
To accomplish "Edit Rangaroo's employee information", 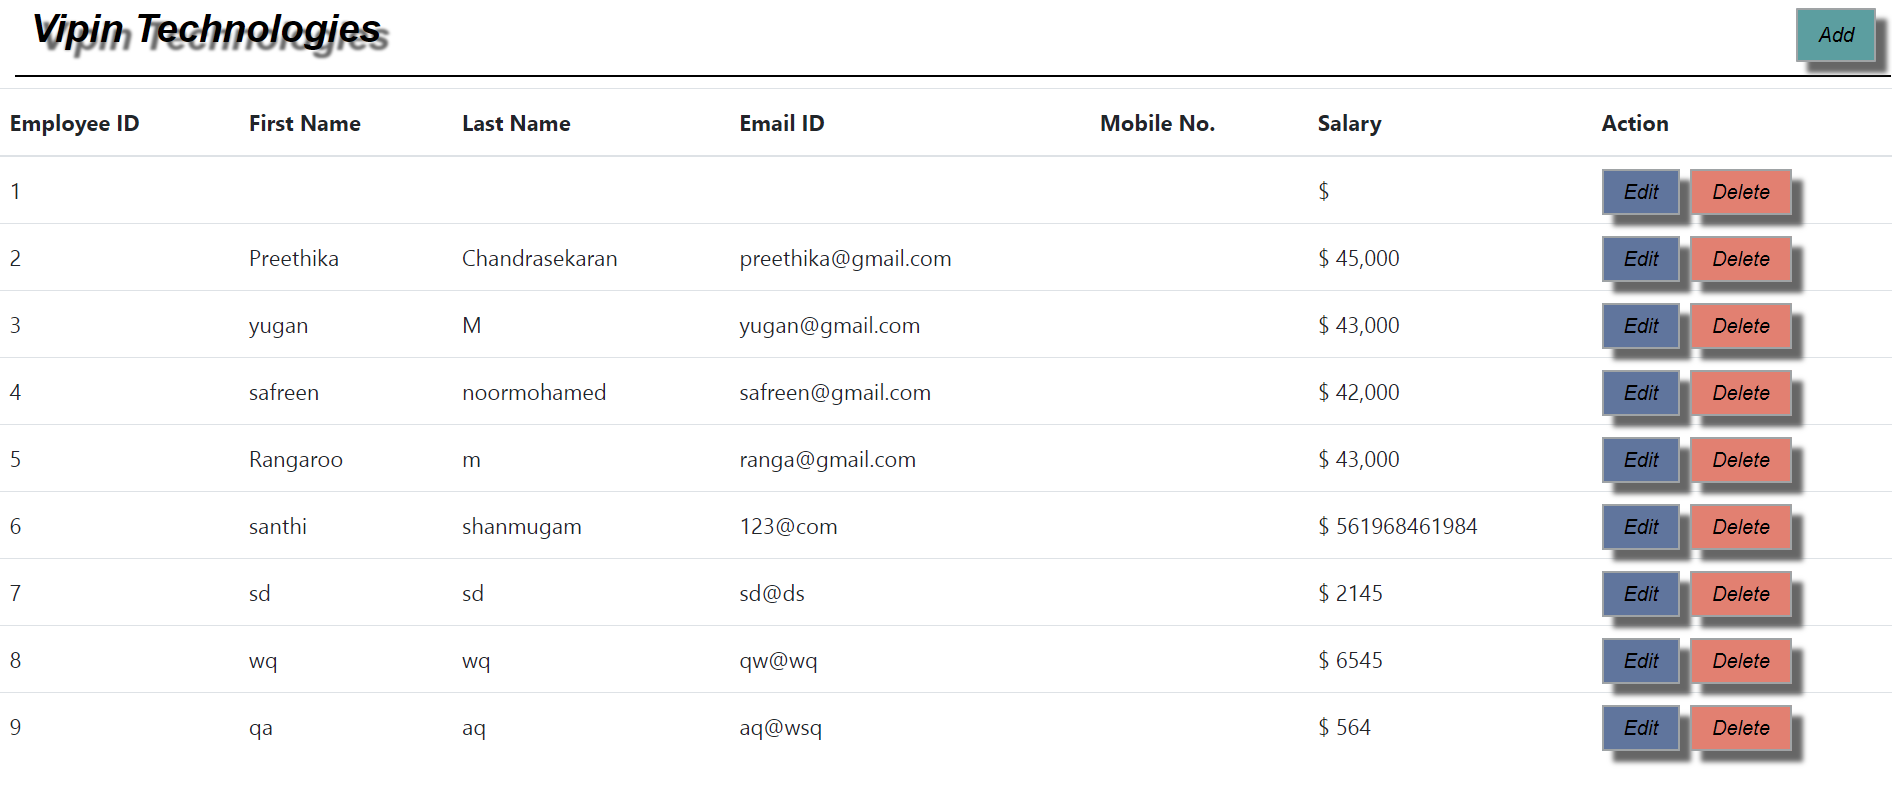I will [1639, 459].
